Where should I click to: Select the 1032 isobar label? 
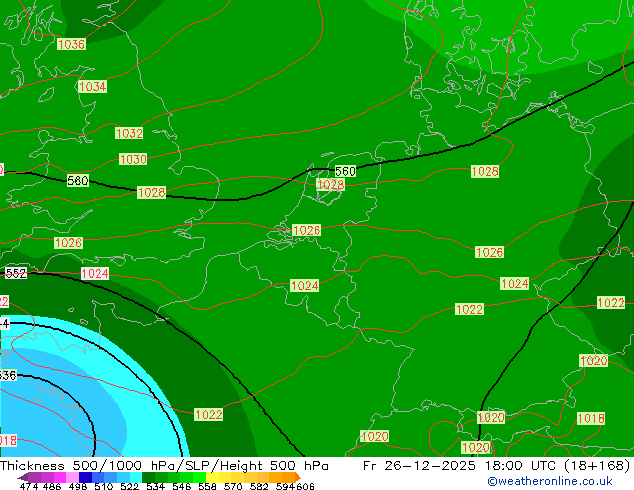tap(129, 133)
